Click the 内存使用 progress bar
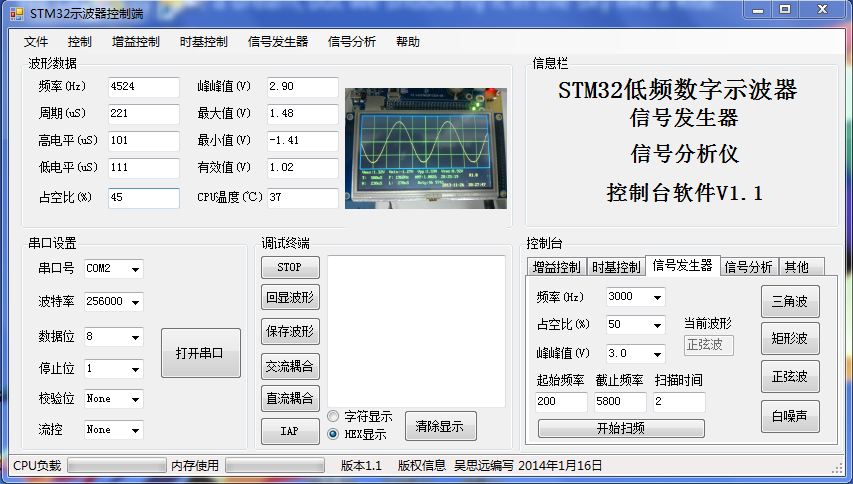853x484 pixels. point(275,466)
